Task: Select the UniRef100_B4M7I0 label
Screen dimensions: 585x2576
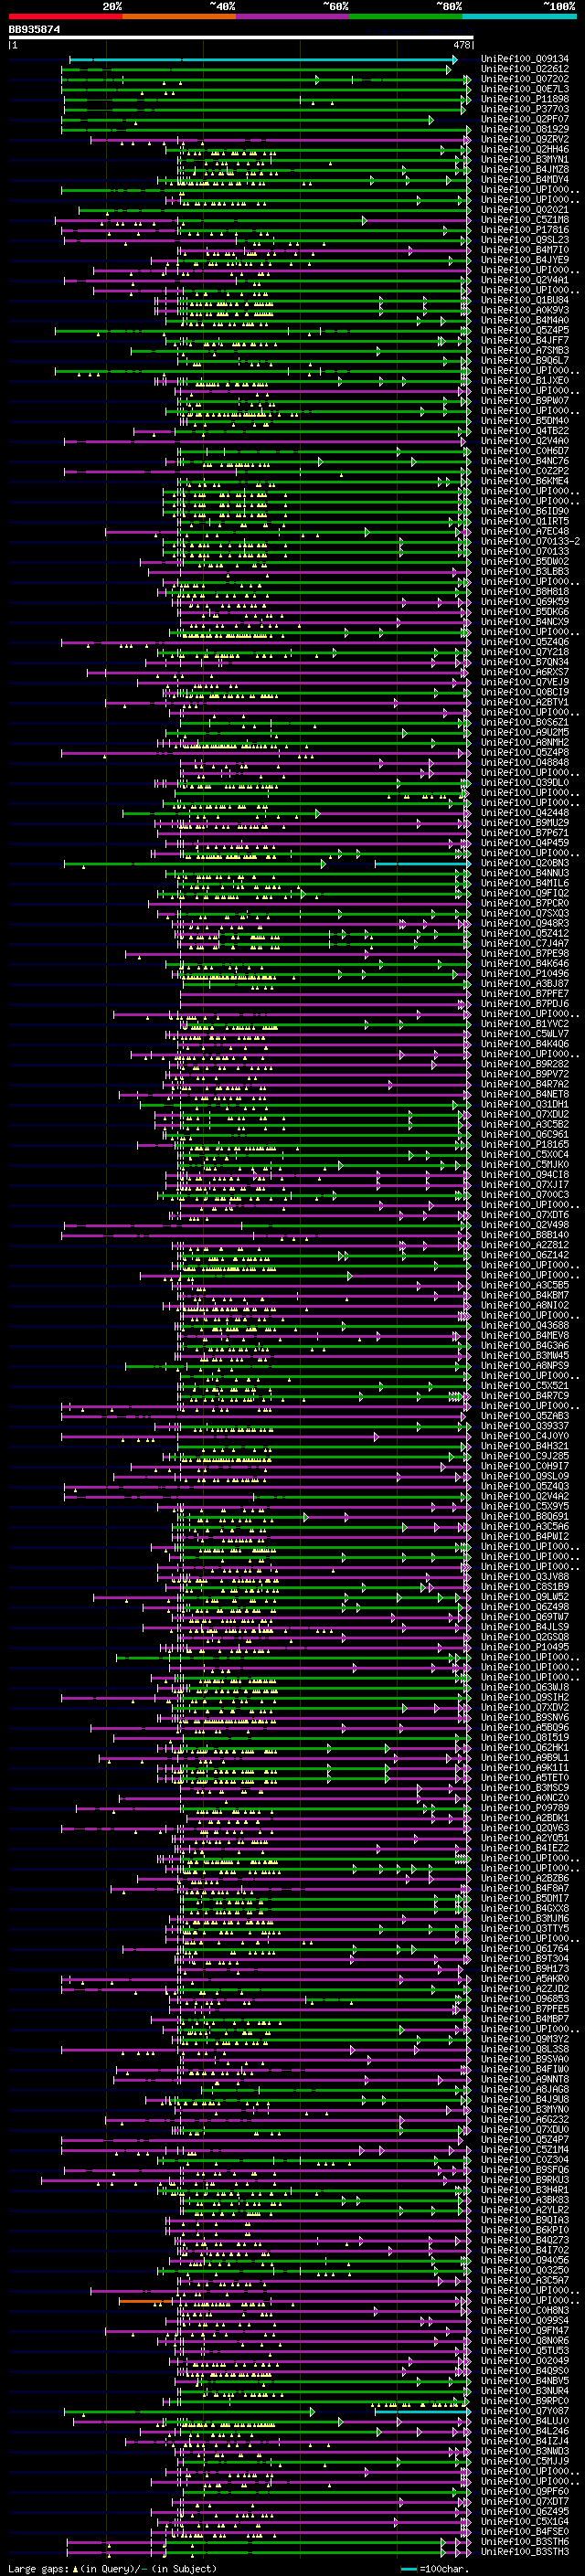Action: pos(524,250)
